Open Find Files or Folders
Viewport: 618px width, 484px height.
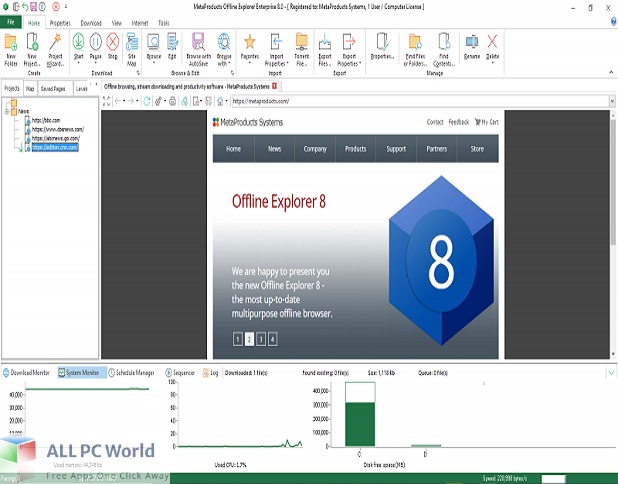(415, 49)
